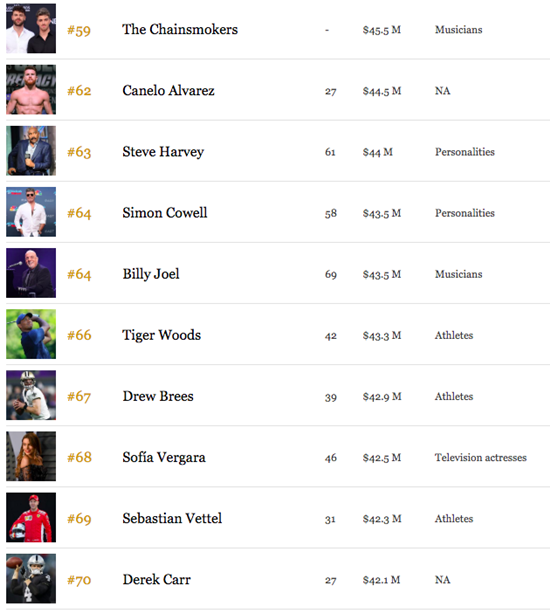
Task: Open the Derek Carr name link
Action: 156,579
